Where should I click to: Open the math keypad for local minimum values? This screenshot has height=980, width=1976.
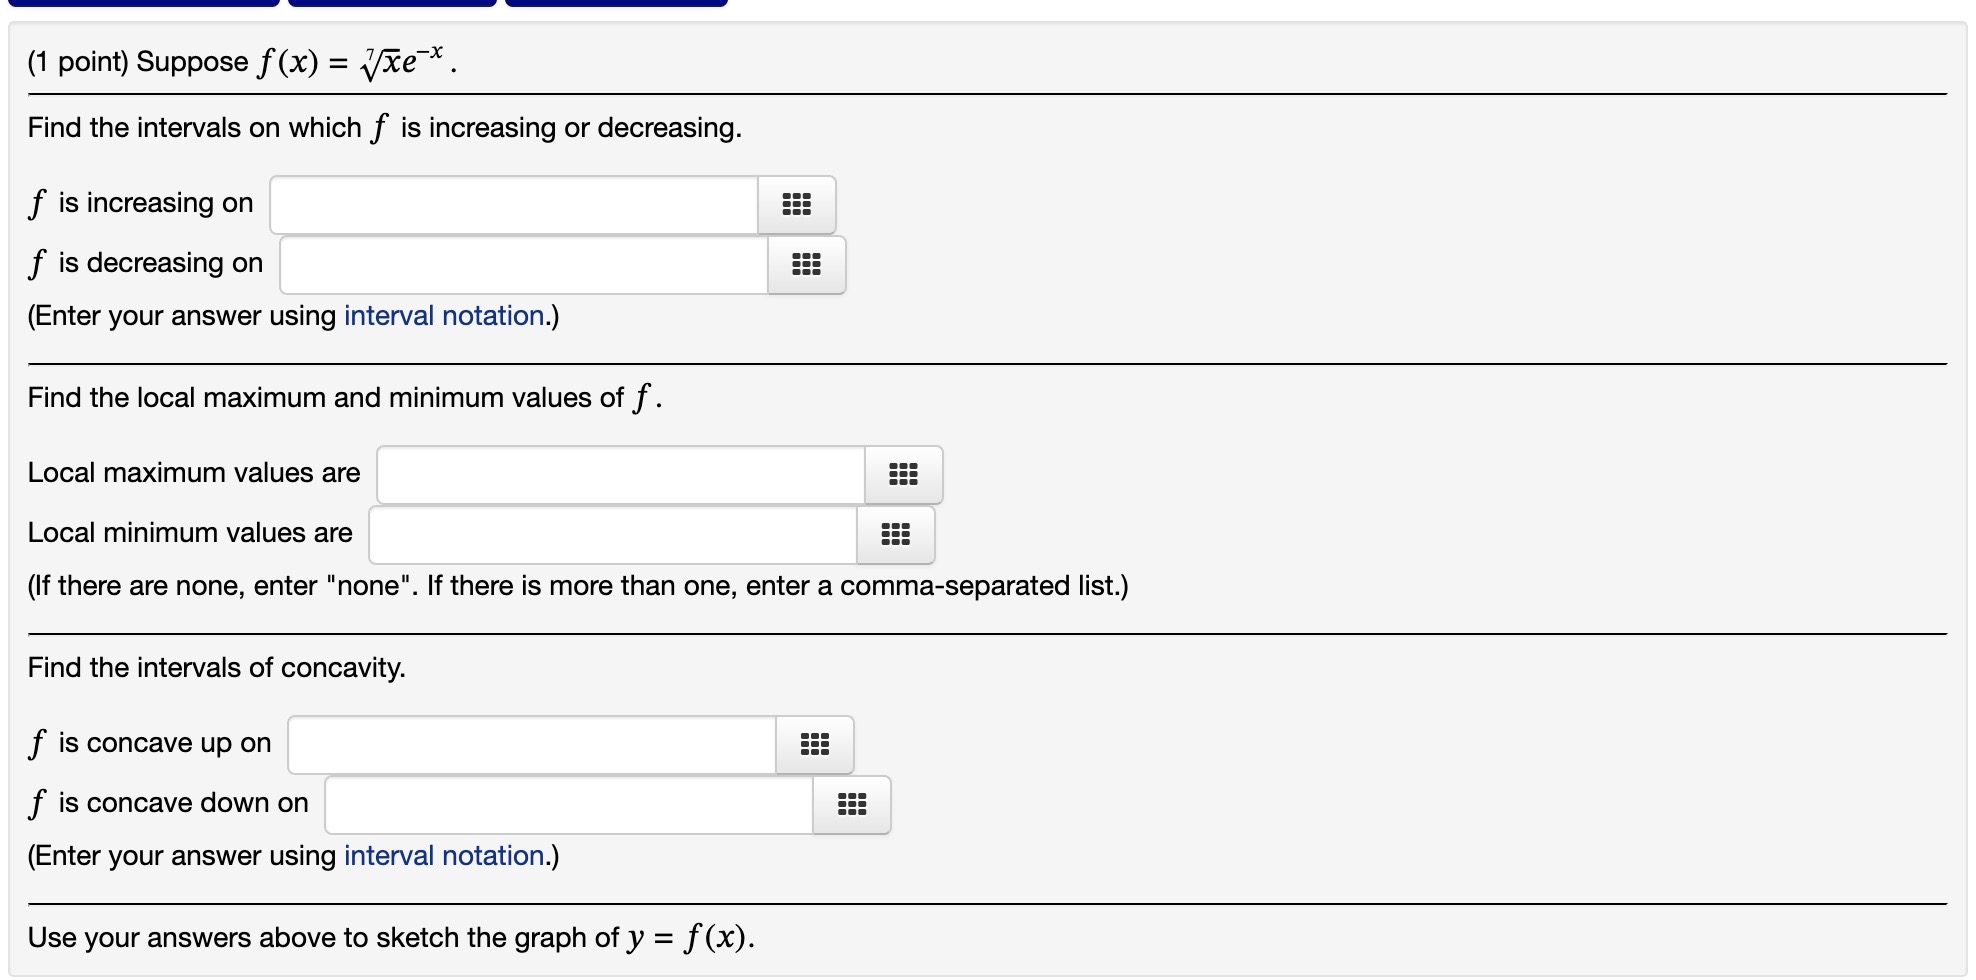895,534
